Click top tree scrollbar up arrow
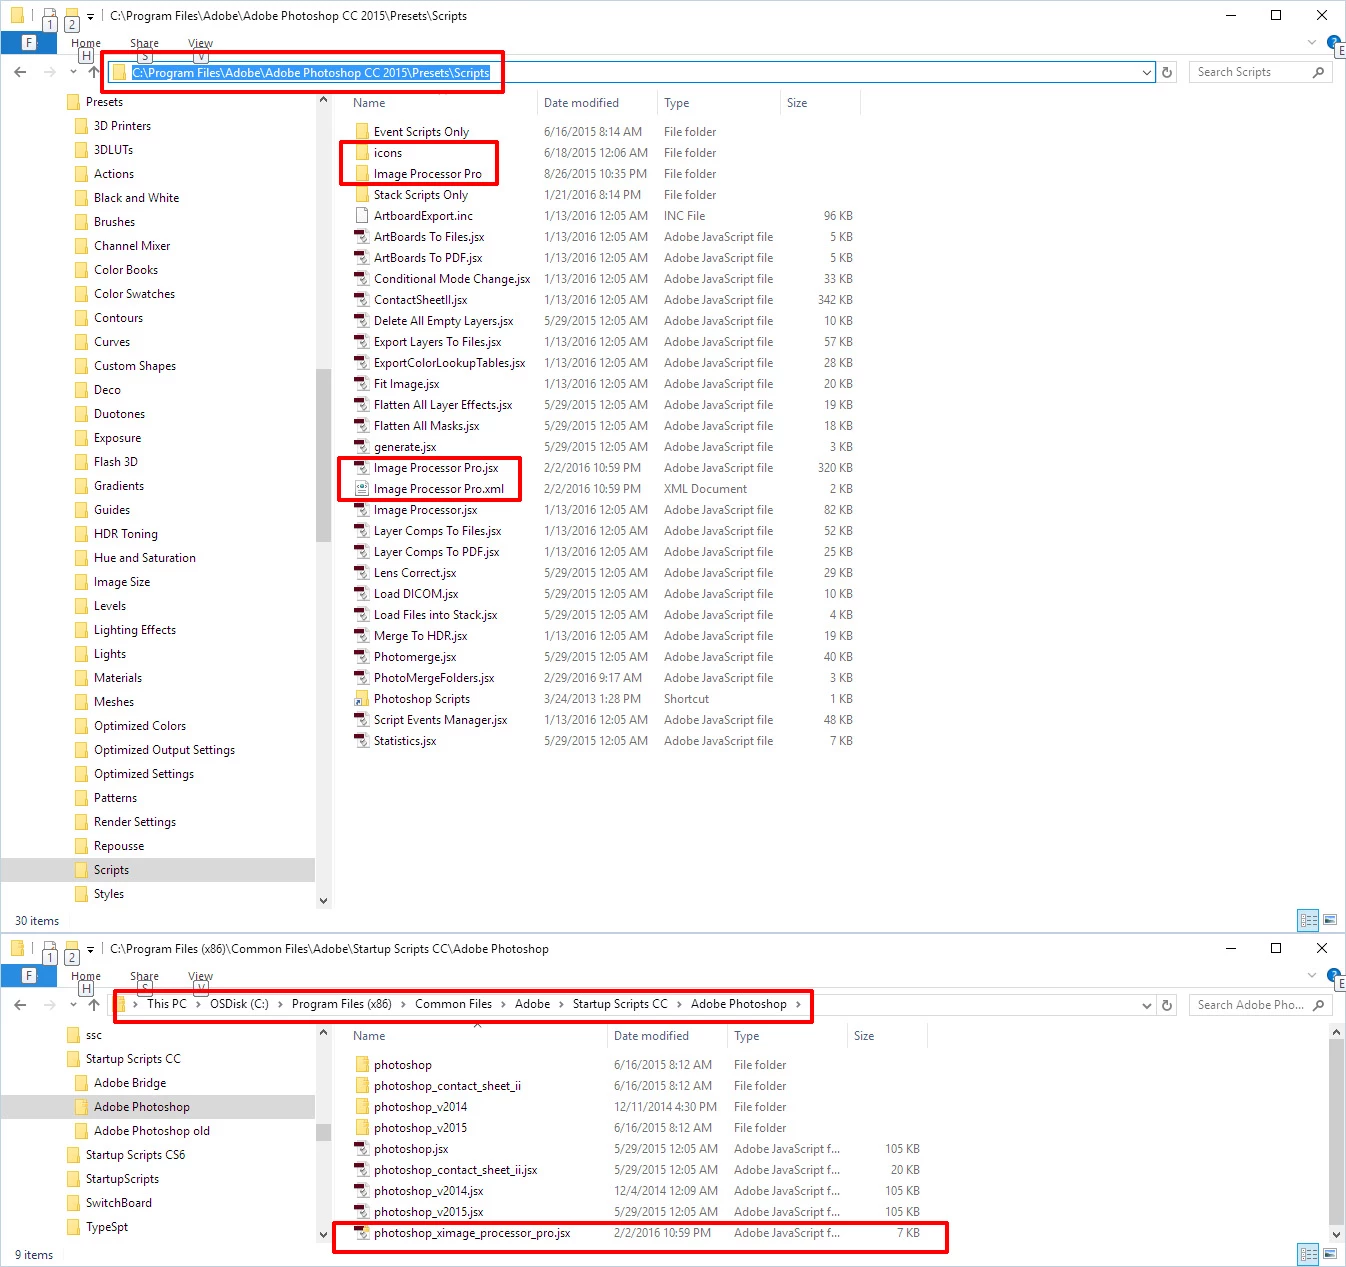 pos(323,100)
